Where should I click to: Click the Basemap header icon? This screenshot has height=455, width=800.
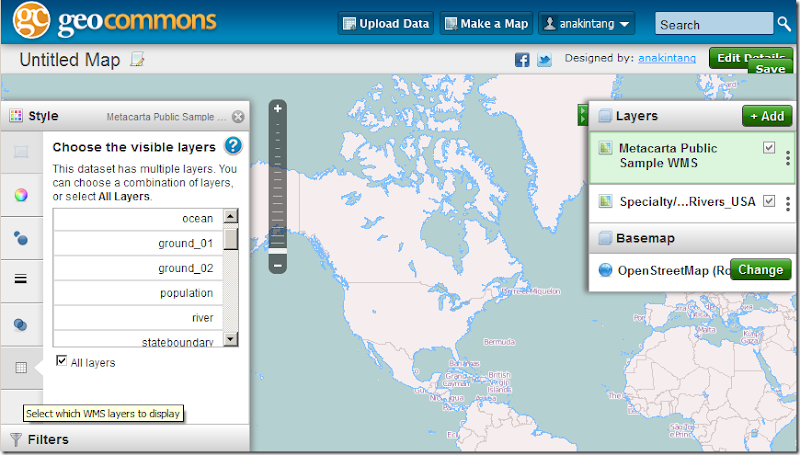point(605,238)
